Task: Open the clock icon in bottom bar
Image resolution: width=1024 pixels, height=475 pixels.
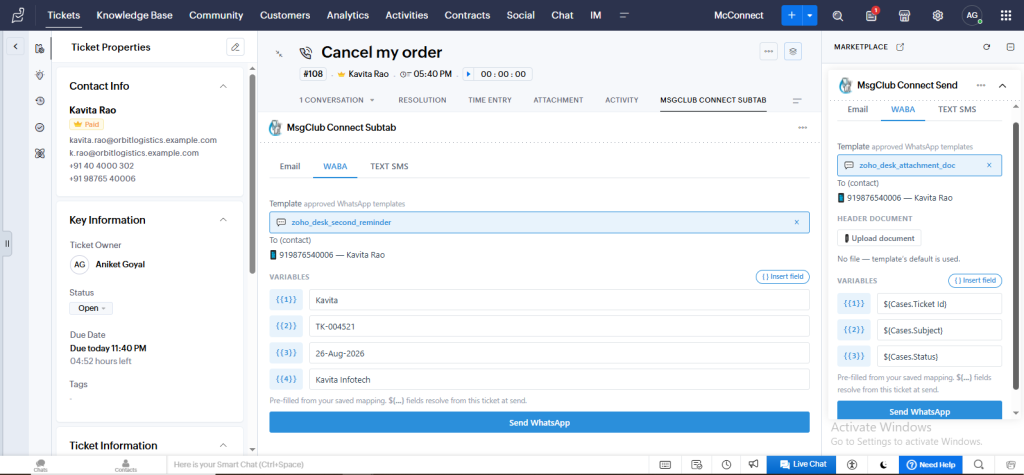Action: coord(726,465)
